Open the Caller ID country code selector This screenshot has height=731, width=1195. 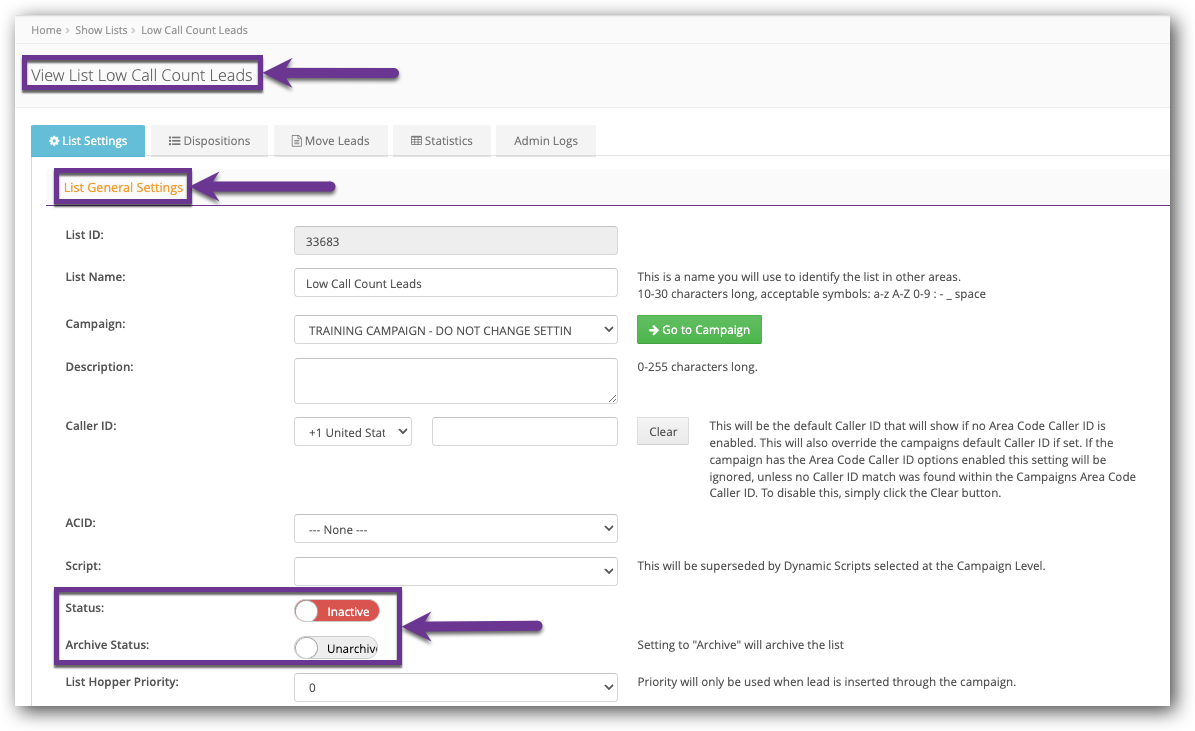352,431
